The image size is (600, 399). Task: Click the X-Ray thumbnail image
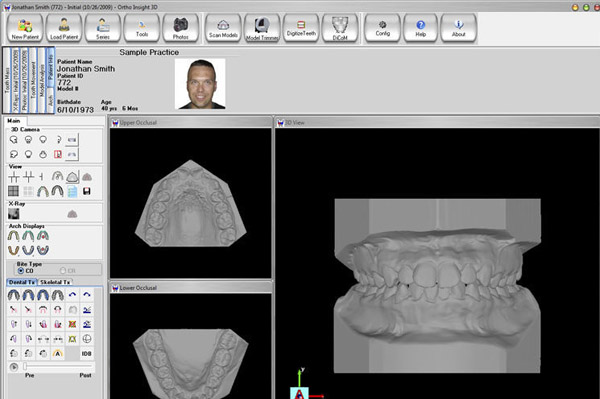pos(14,214)
